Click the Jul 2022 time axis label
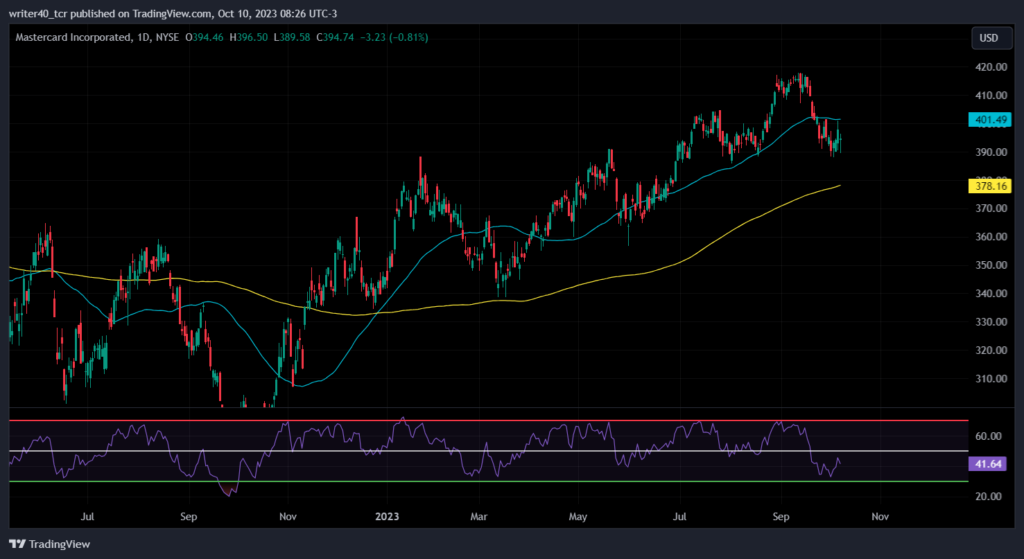The width and height of the screenshot is (1024, 559). click(x=88, y=517)
